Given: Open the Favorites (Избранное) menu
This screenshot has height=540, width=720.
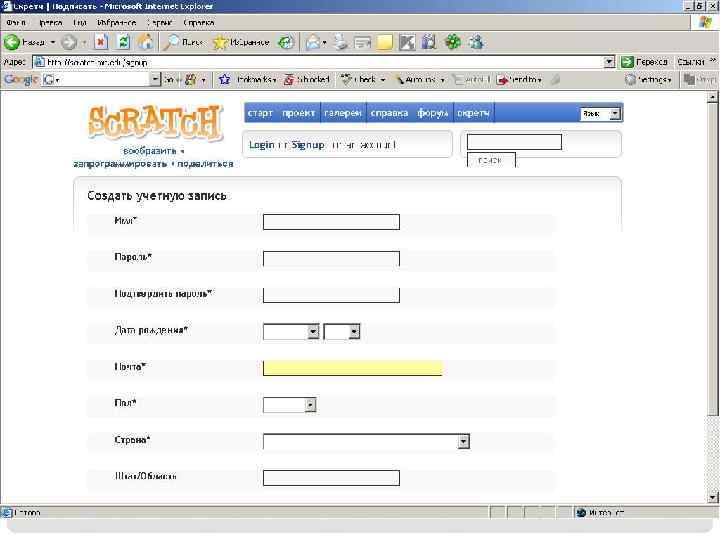Looking at the screenshot, I should pyautogui.click(x=117, y=22).
